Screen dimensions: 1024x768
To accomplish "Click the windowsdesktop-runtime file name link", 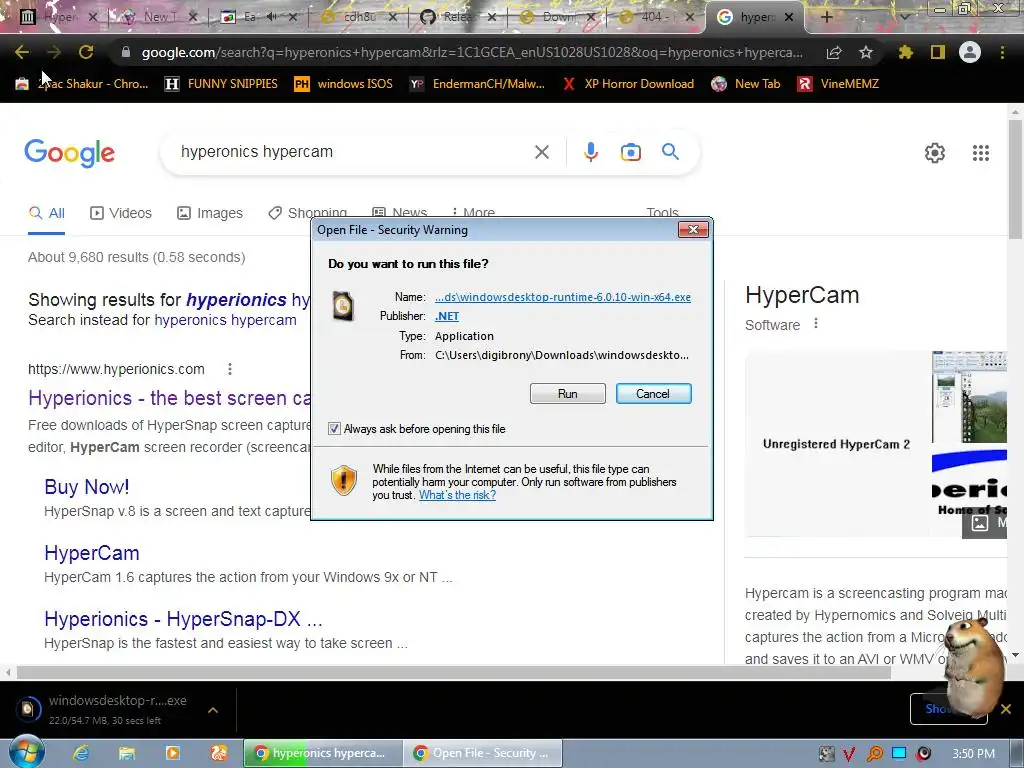I will 563,297.
